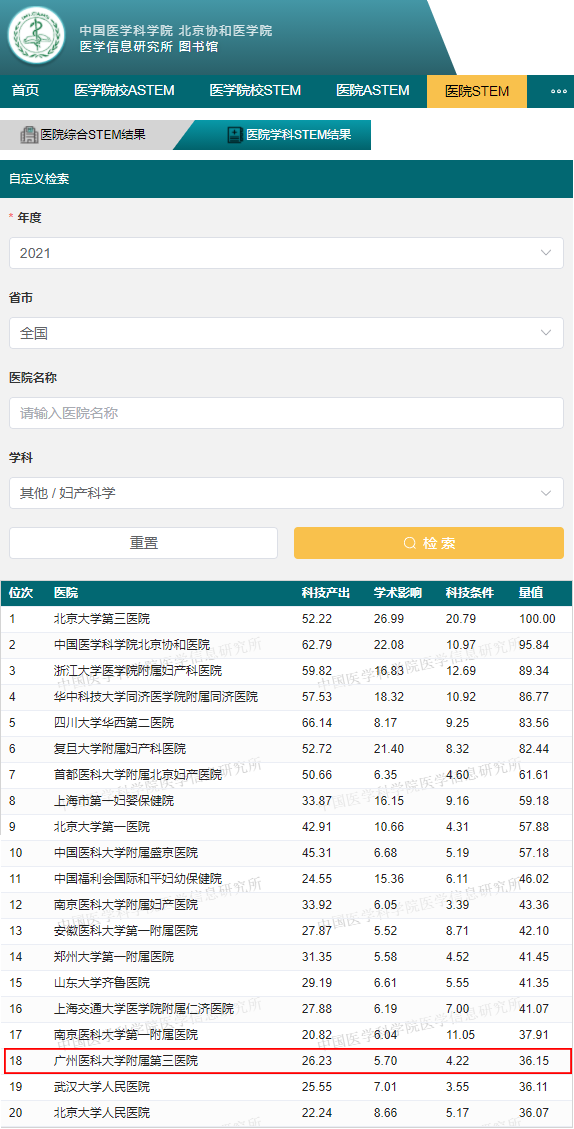The width and height of the screenshot is (574, 1129).
Task: Select the 医院ASTEM tab
Action: click(373, 91)
